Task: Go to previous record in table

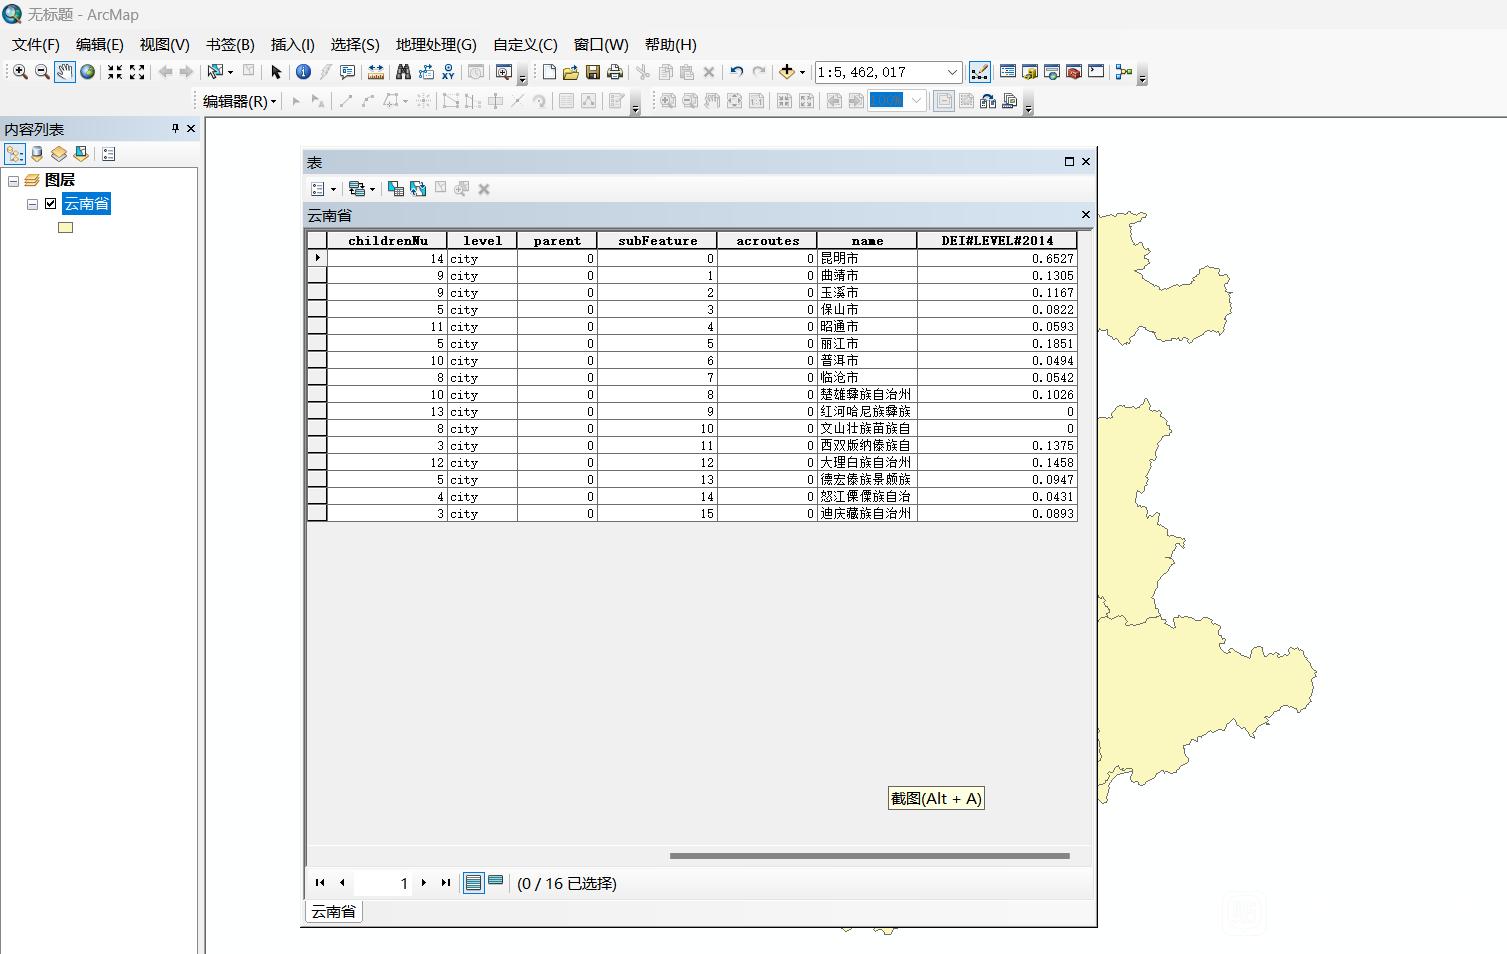Action: tap(342, 883)
